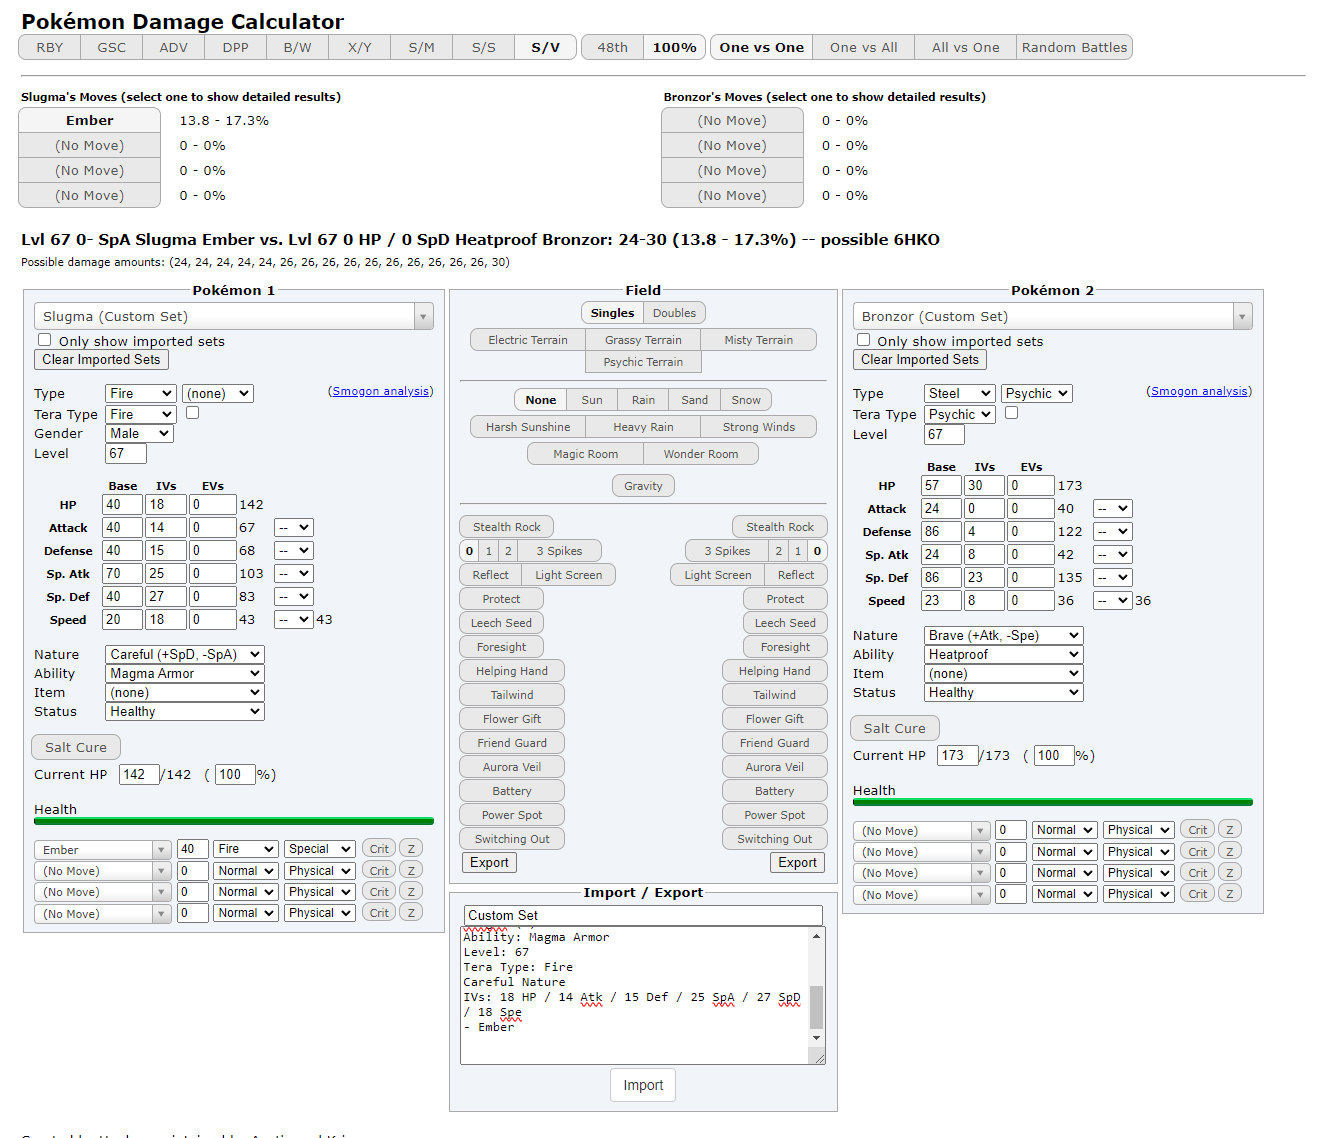Open the Slugma (Custom Set) Pokémon selector
The width and height of the screenshot is (1338, 1138).
(x=234, y=316)
